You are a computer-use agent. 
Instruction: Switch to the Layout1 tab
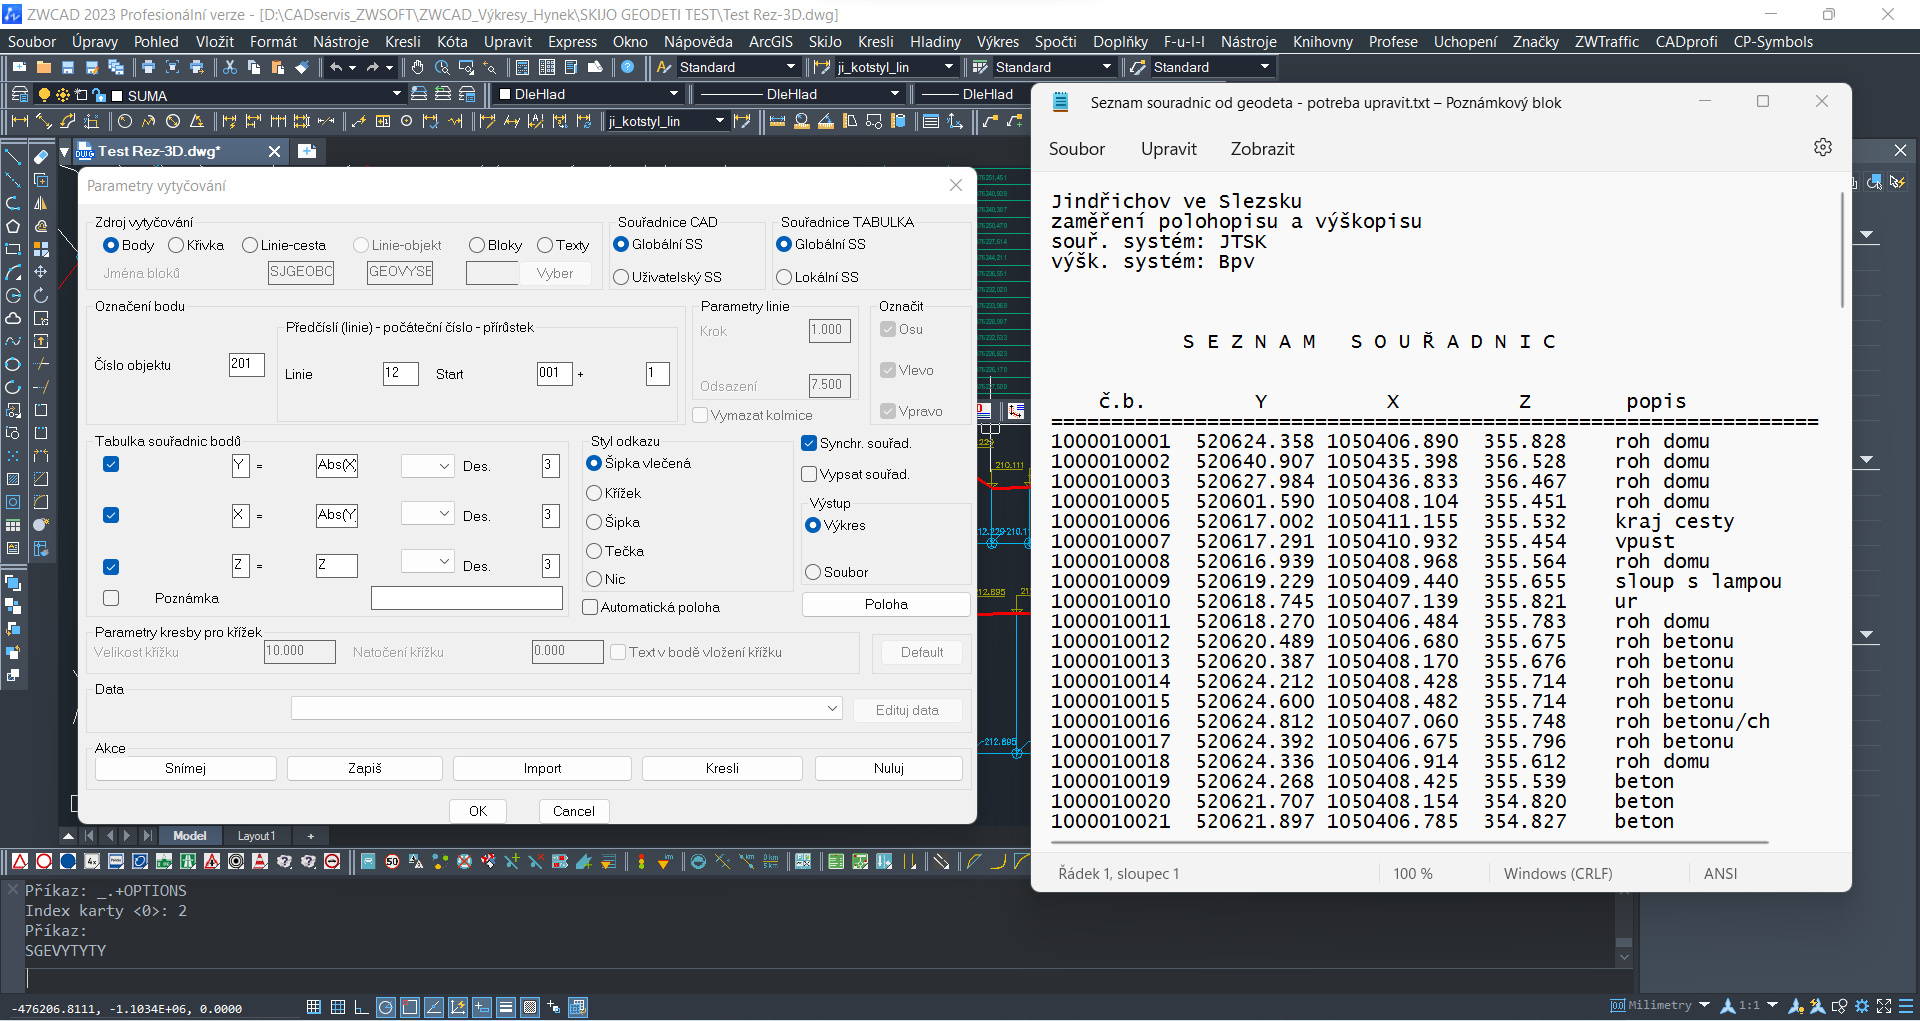pyautogui.click(x=255, y=836)
